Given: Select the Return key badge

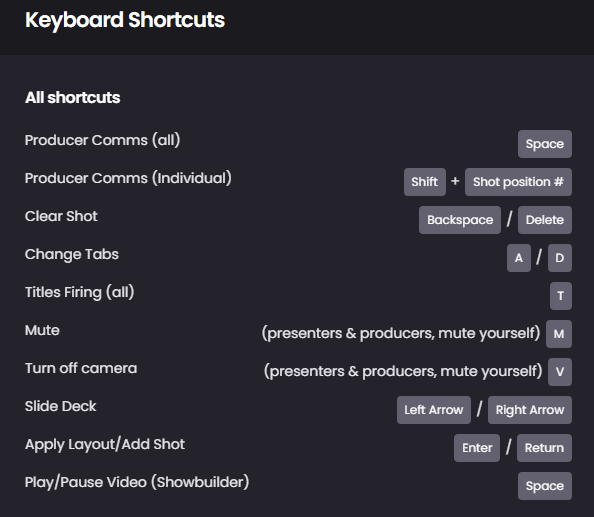Looking at the screenshot, I should [x=544, y=448].
